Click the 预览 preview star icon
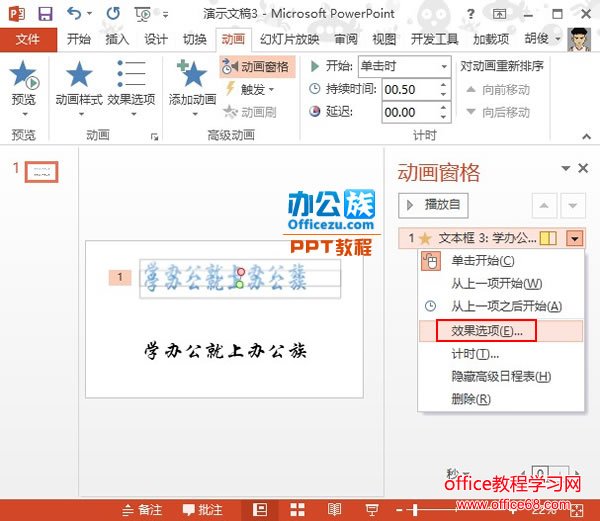This screenshot has height=521, width=600. [x=24, y=73]
